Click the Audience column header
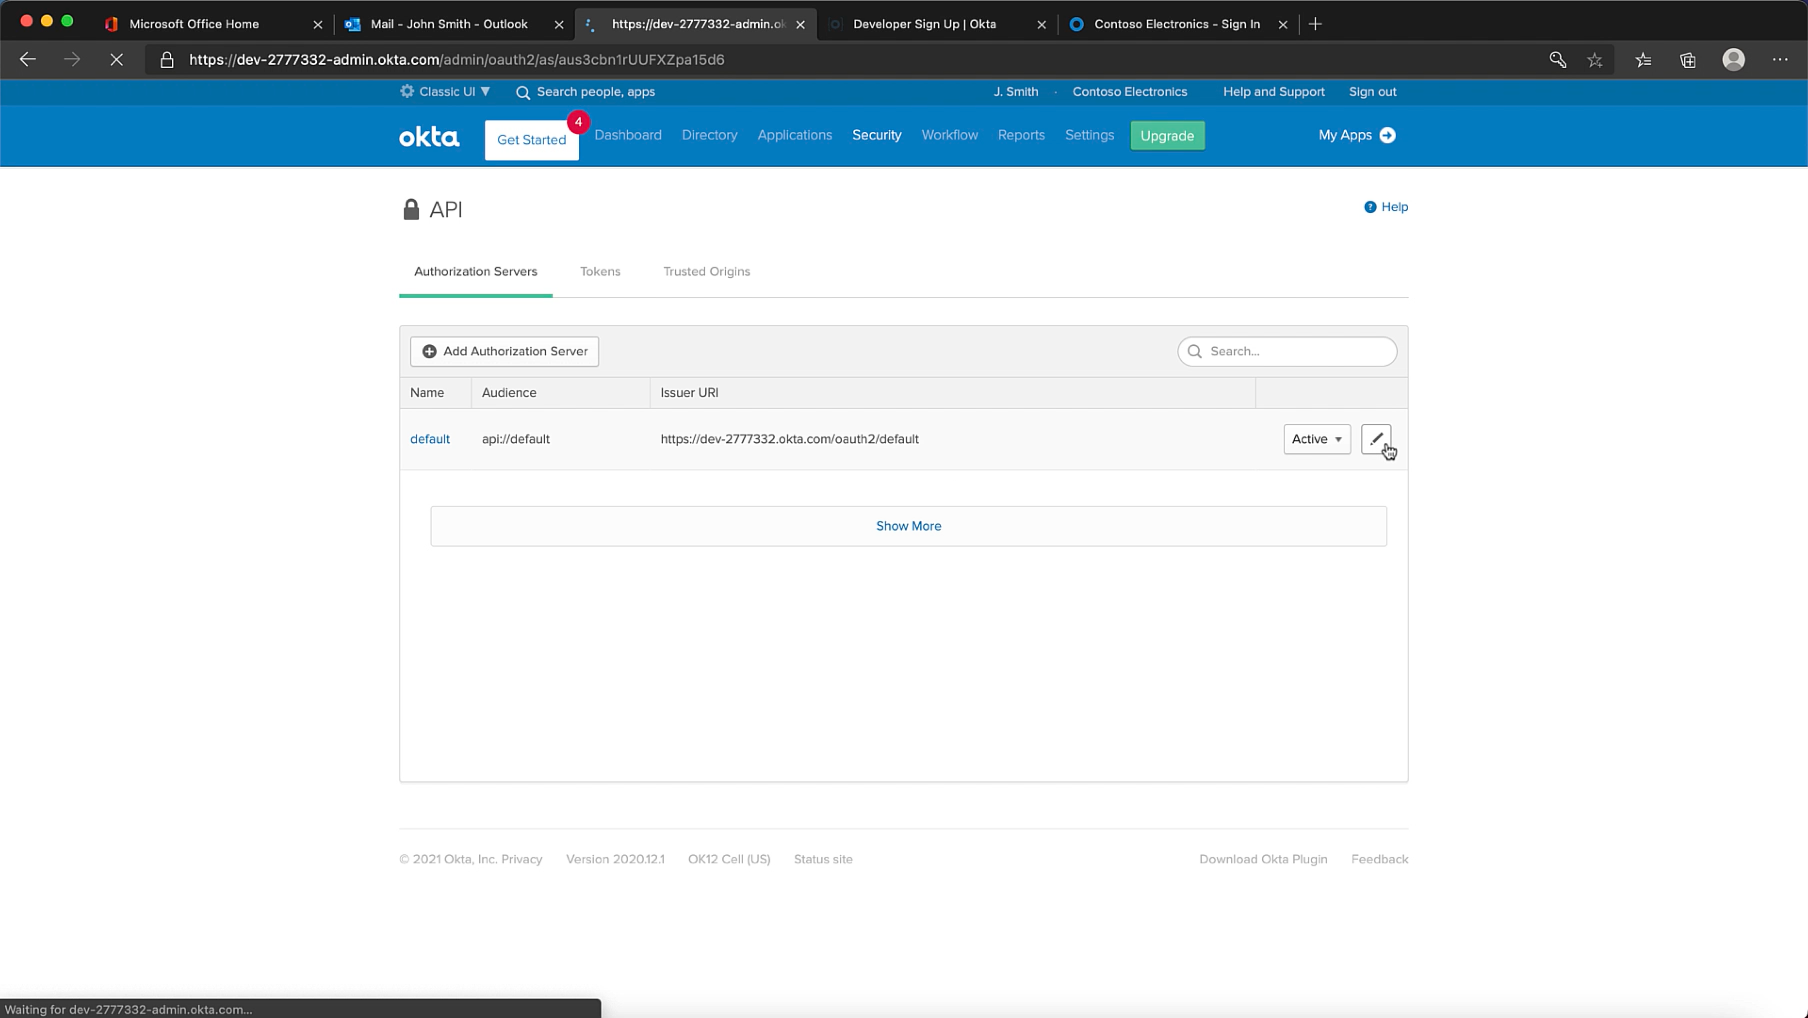1808x1018 pixels. tap(509, 393)
